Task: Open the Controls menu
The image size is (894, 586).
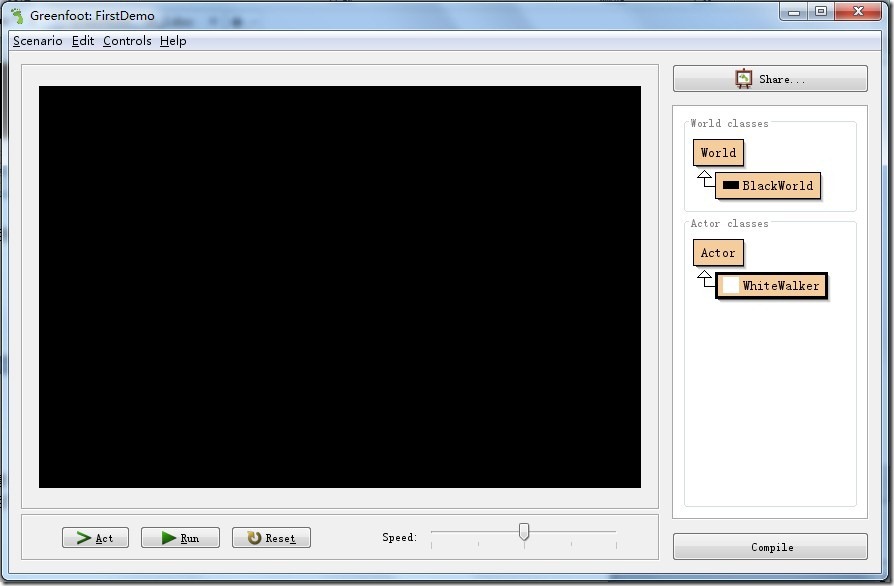Action: [127, 41]
